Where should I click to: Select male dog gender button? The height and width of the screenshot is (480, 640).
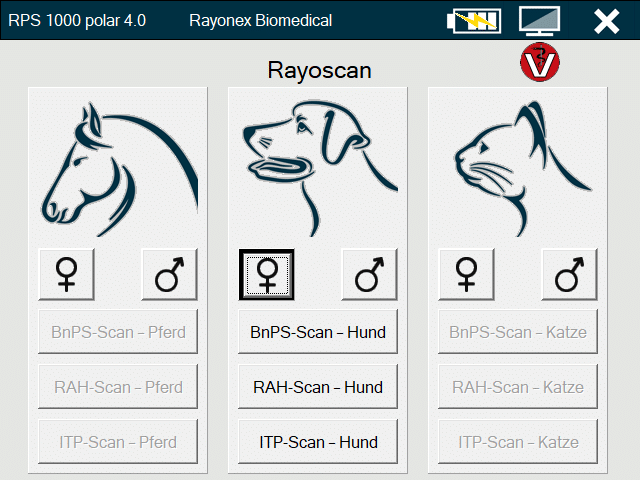pos(369,274)
